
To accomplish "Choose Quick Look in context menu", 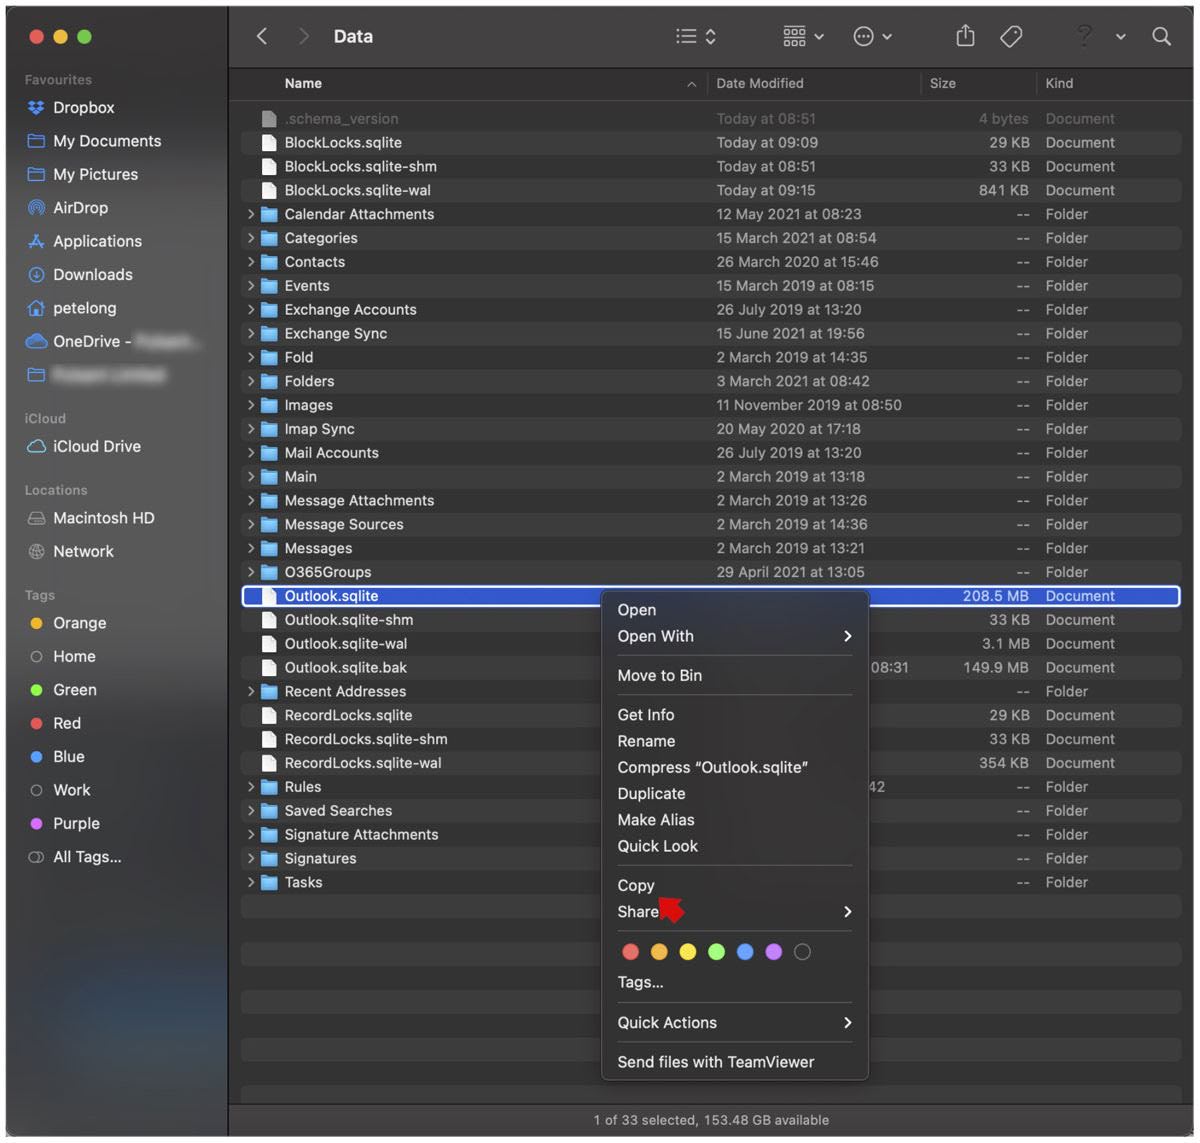I will point(735,846).
